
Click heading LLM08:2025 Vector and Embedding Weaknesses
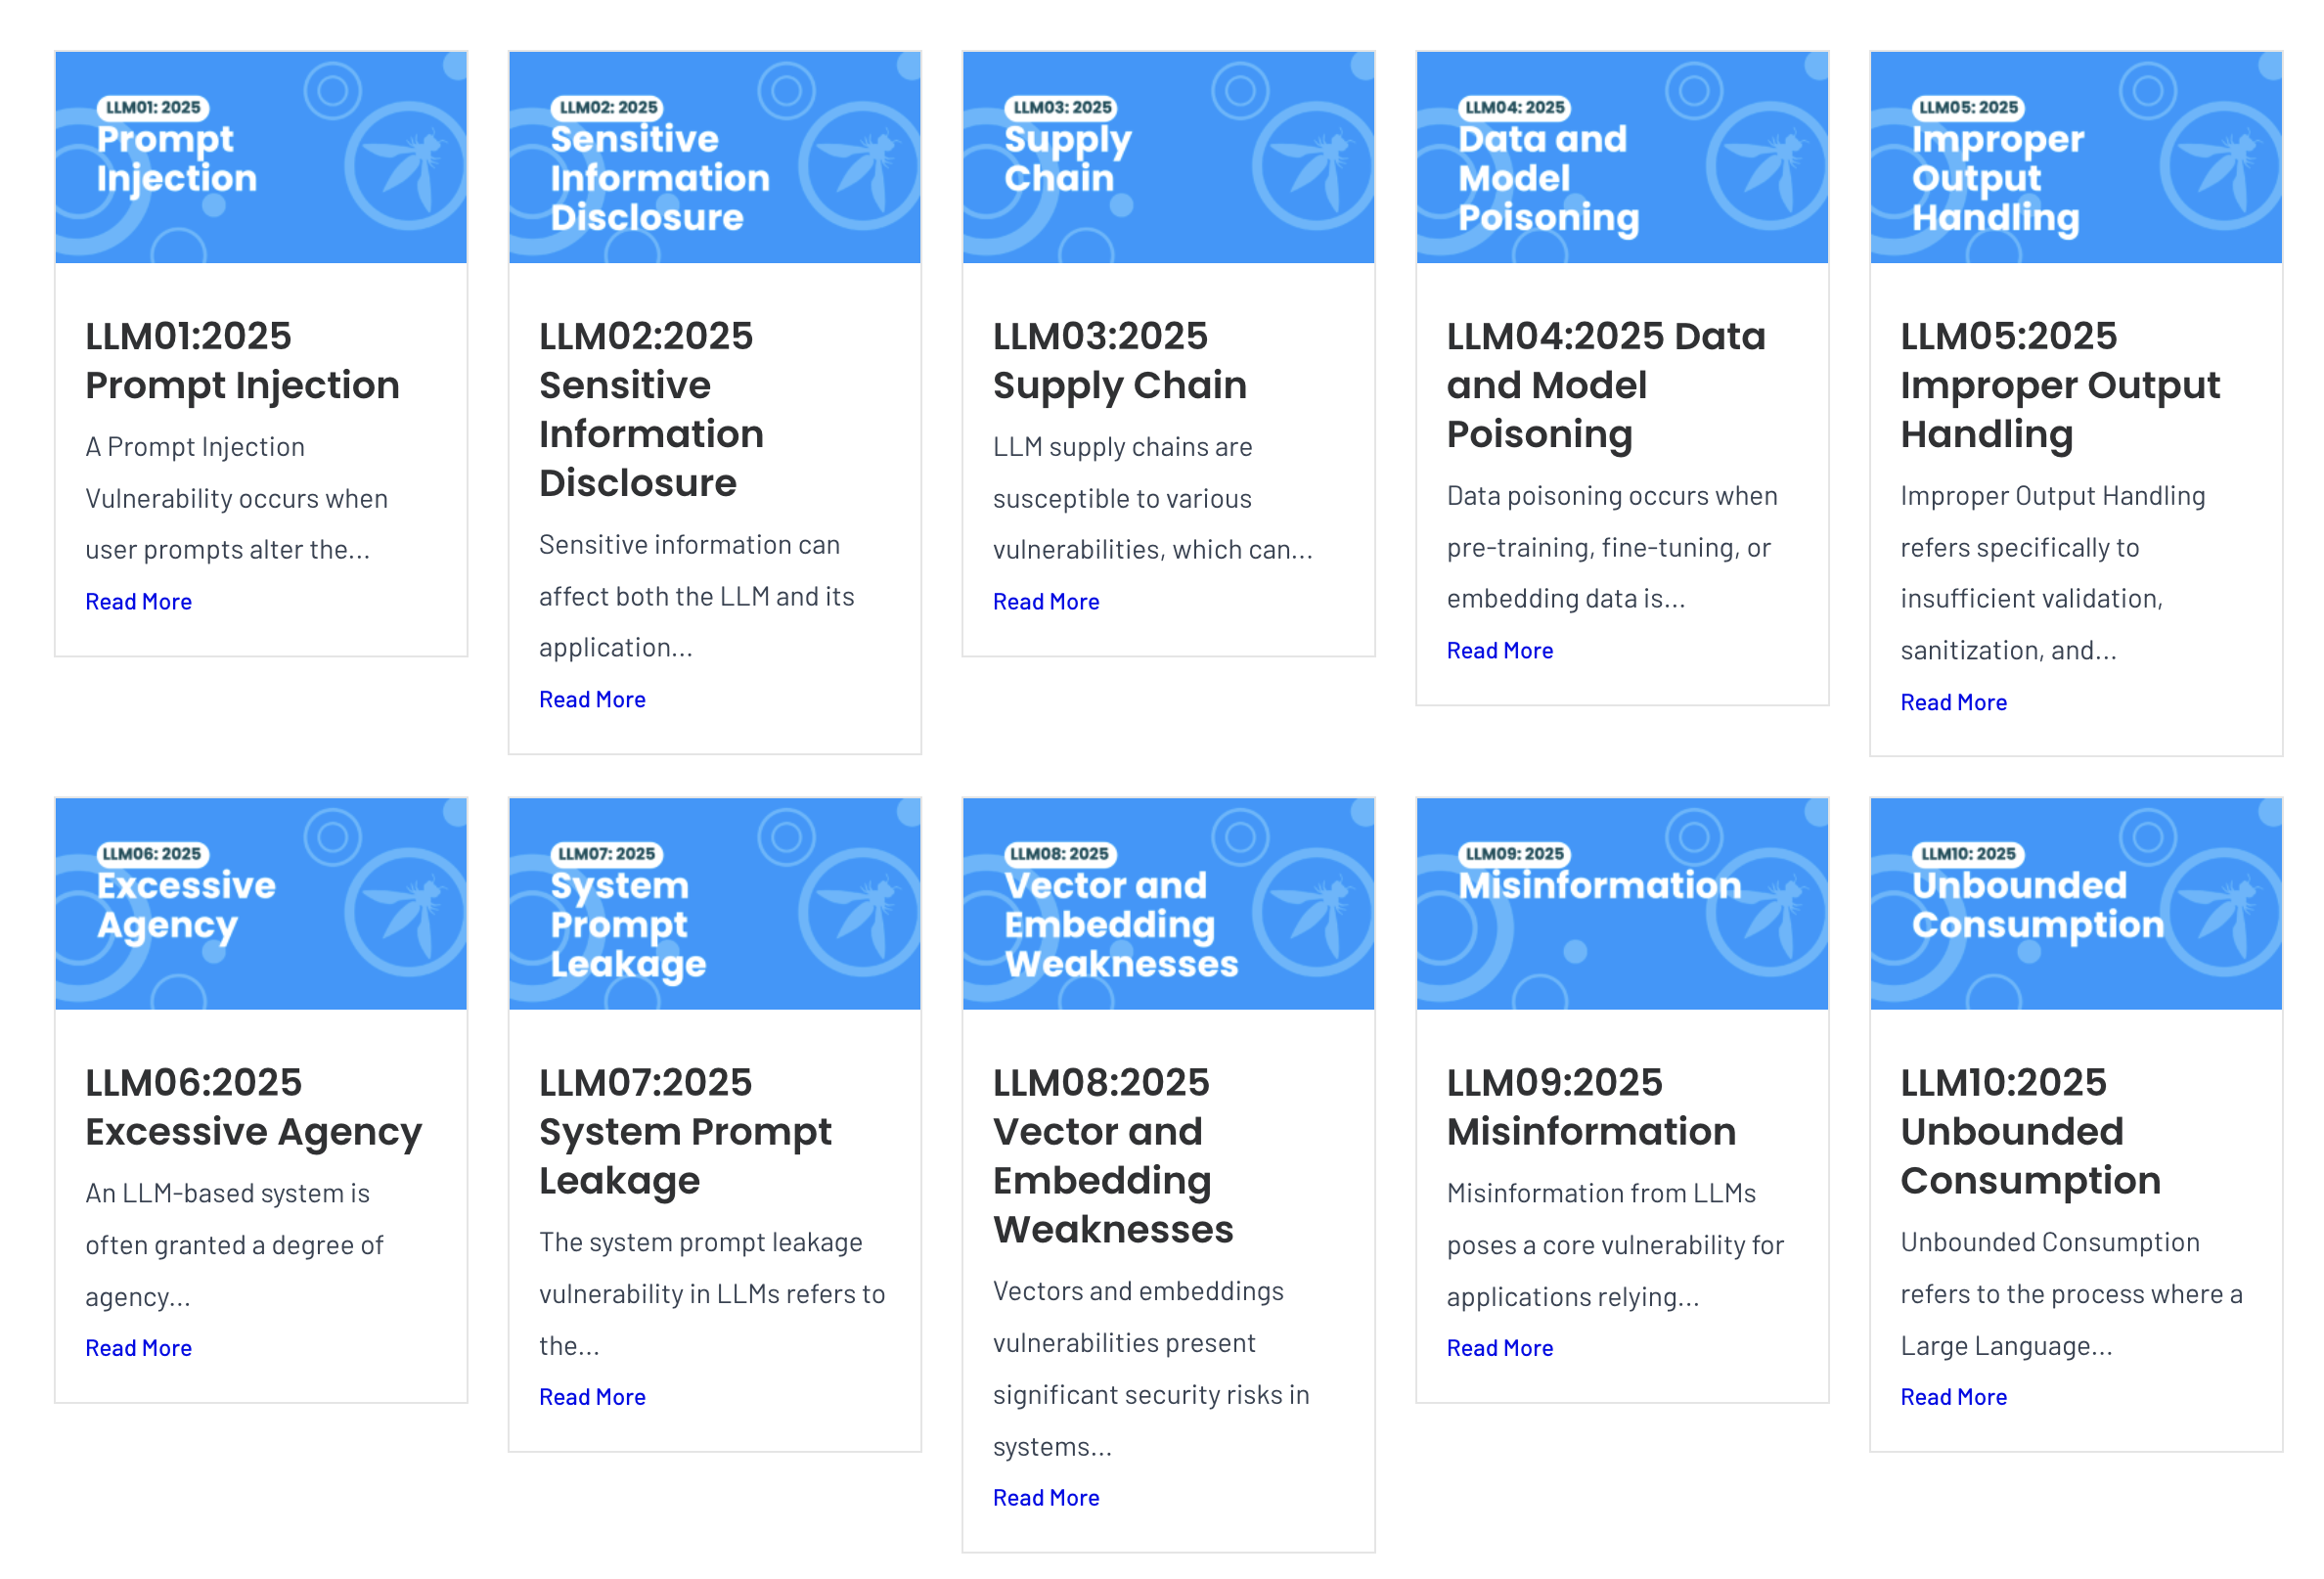pos(1113,1155)
